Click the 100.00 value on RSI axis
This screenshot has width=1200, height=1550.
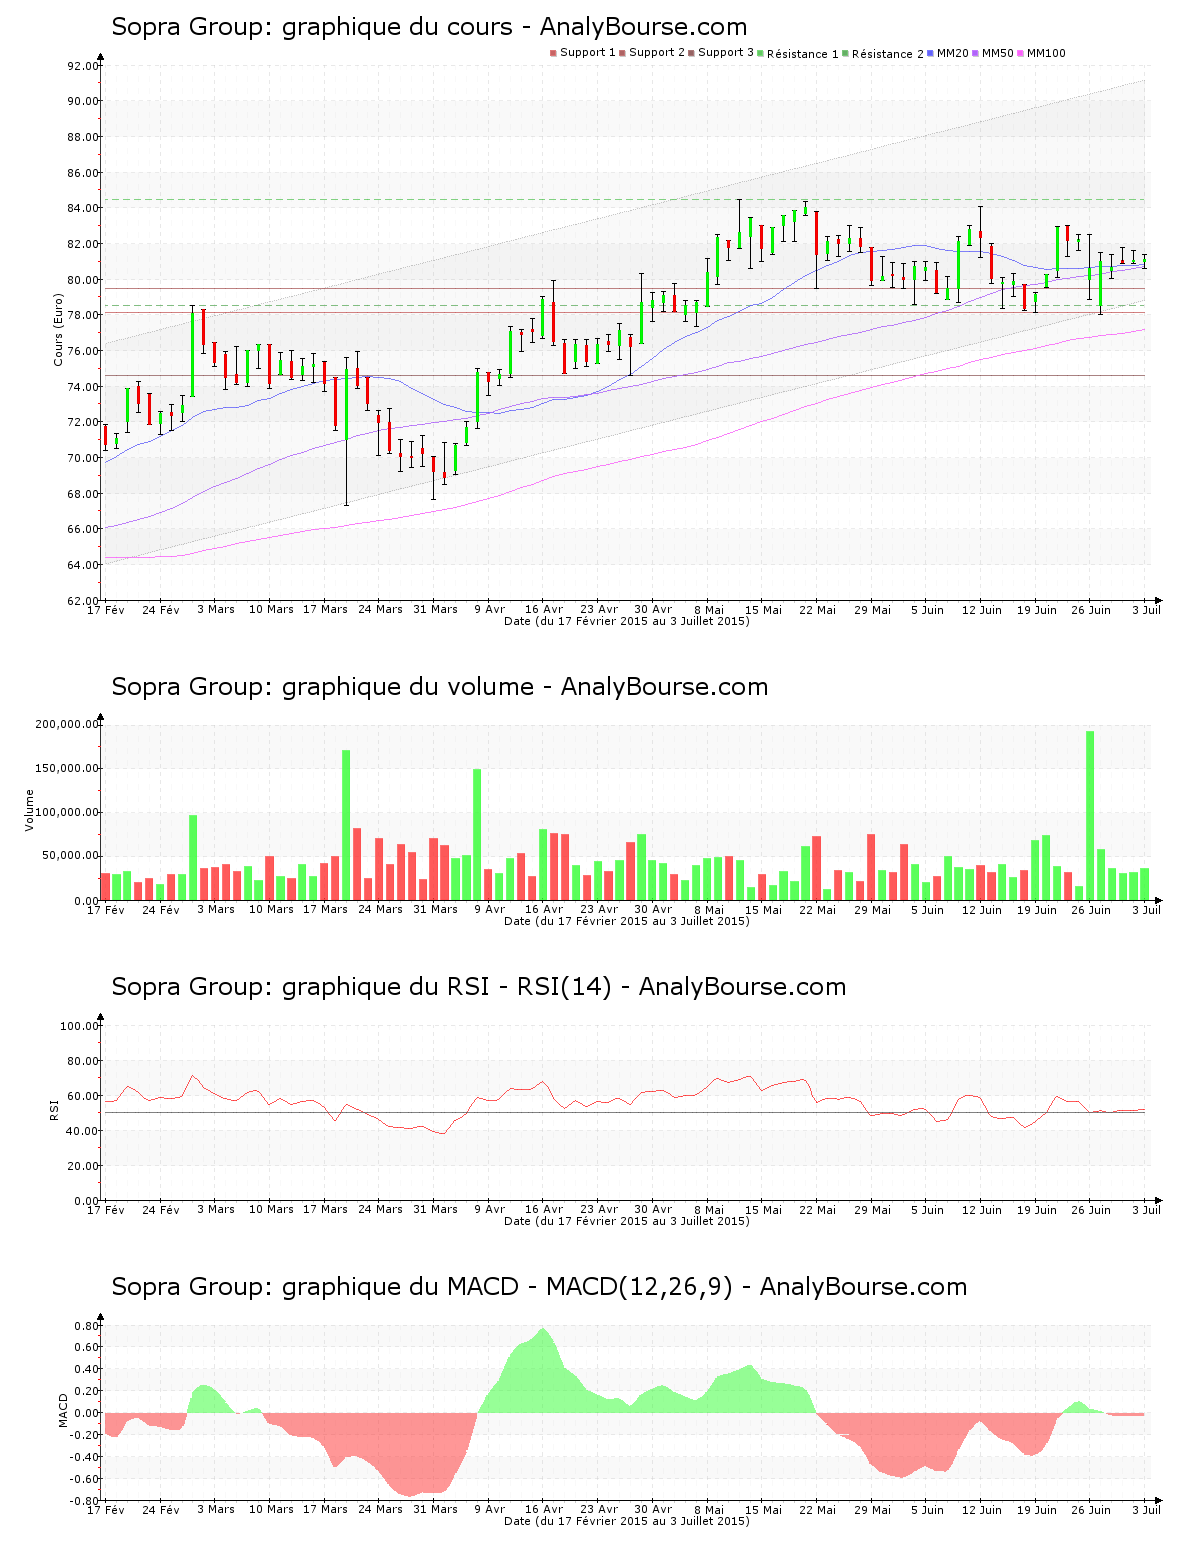(79, 1026)
